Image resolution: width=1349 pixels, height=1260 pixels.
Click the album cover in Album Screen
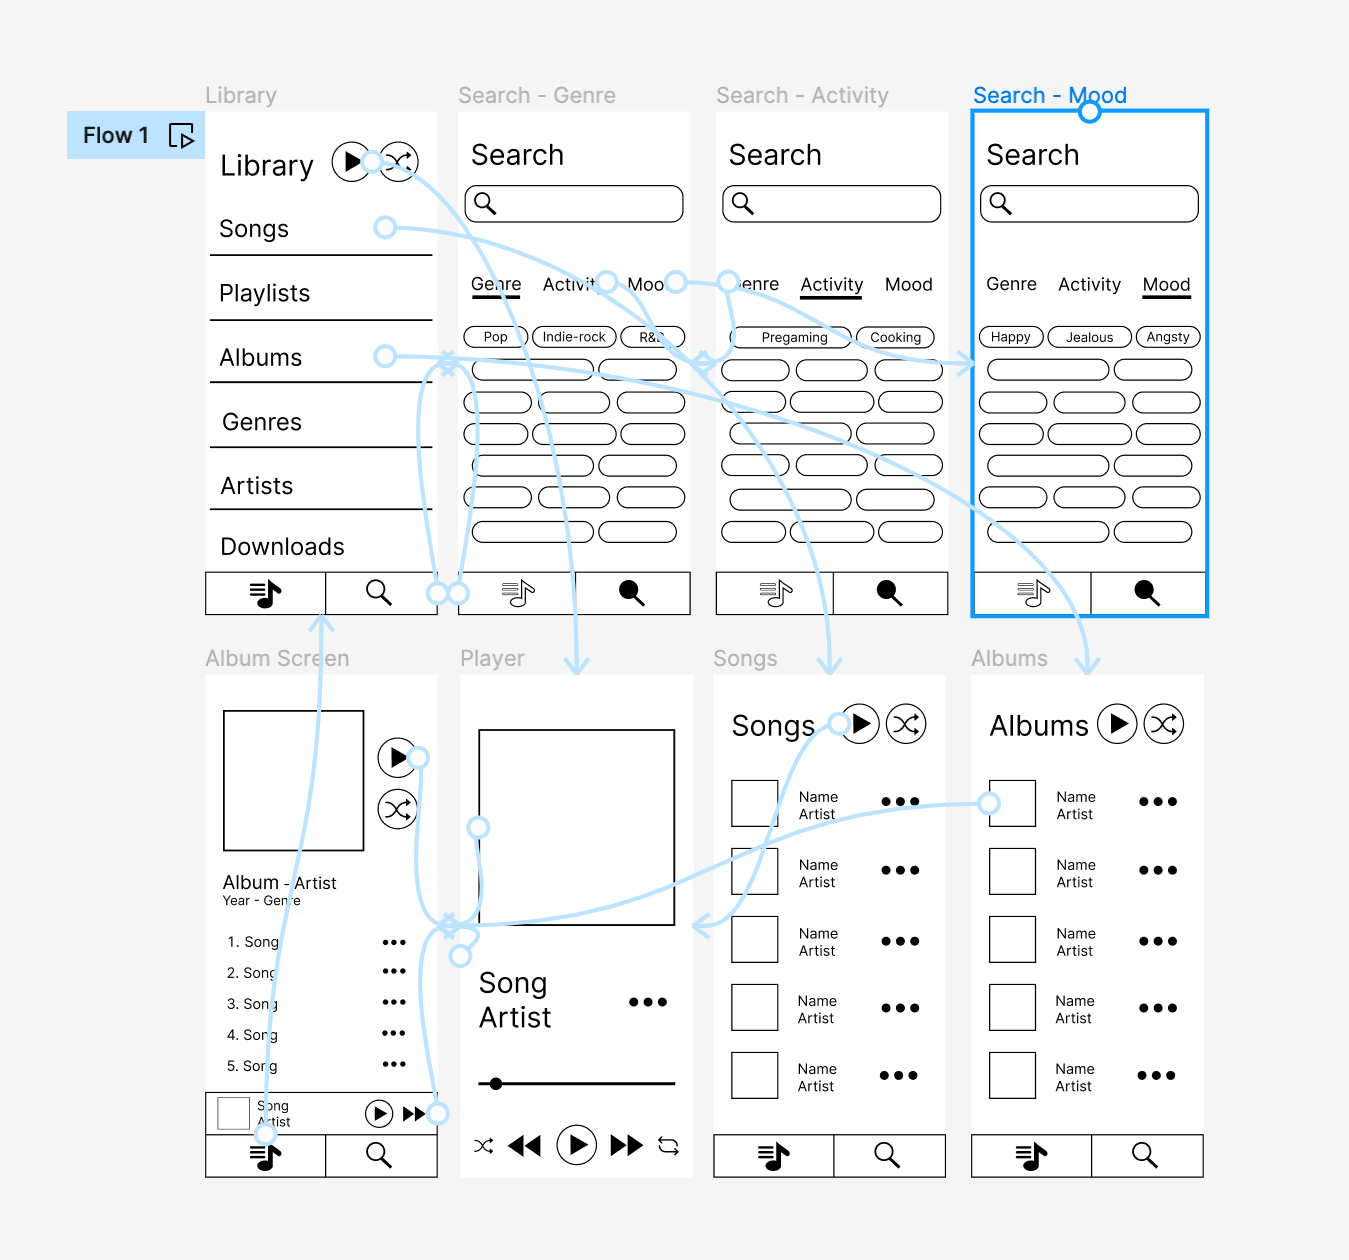pos(294,781)
